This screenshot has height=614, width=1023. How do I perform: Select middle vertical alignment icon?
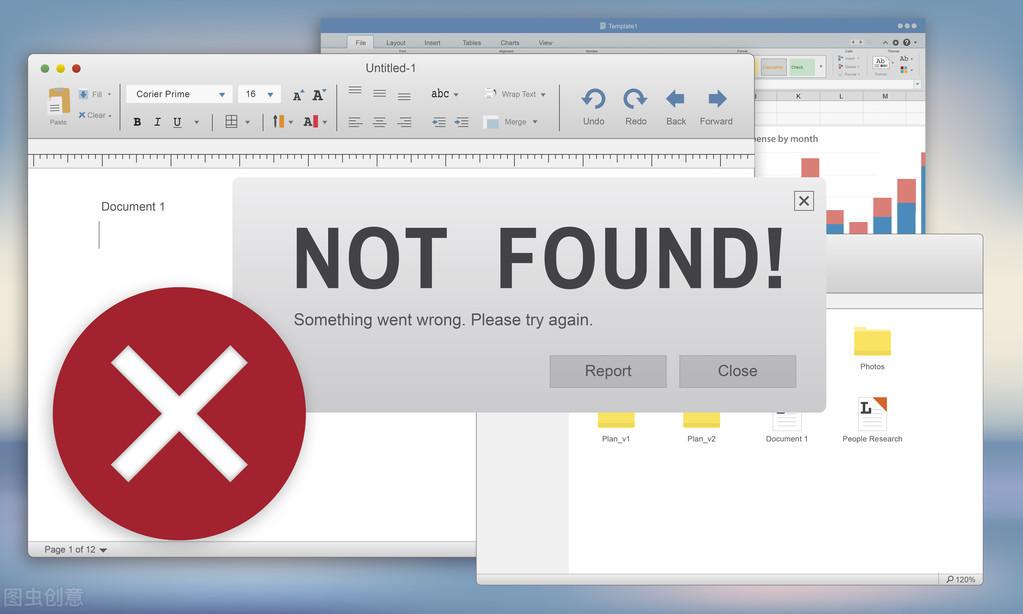tap(379, 94)
